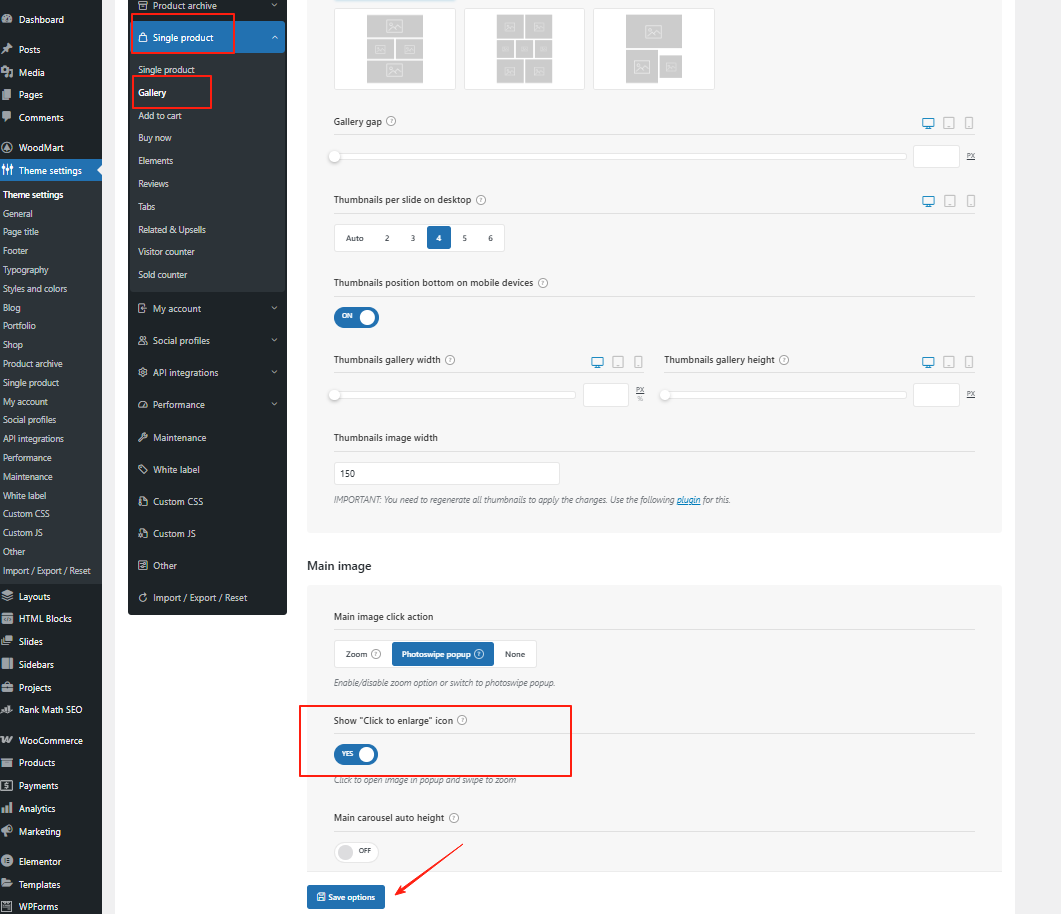Turn off the Show Click to enlarge toggle

pyautogui.click(x=355, y=756)
